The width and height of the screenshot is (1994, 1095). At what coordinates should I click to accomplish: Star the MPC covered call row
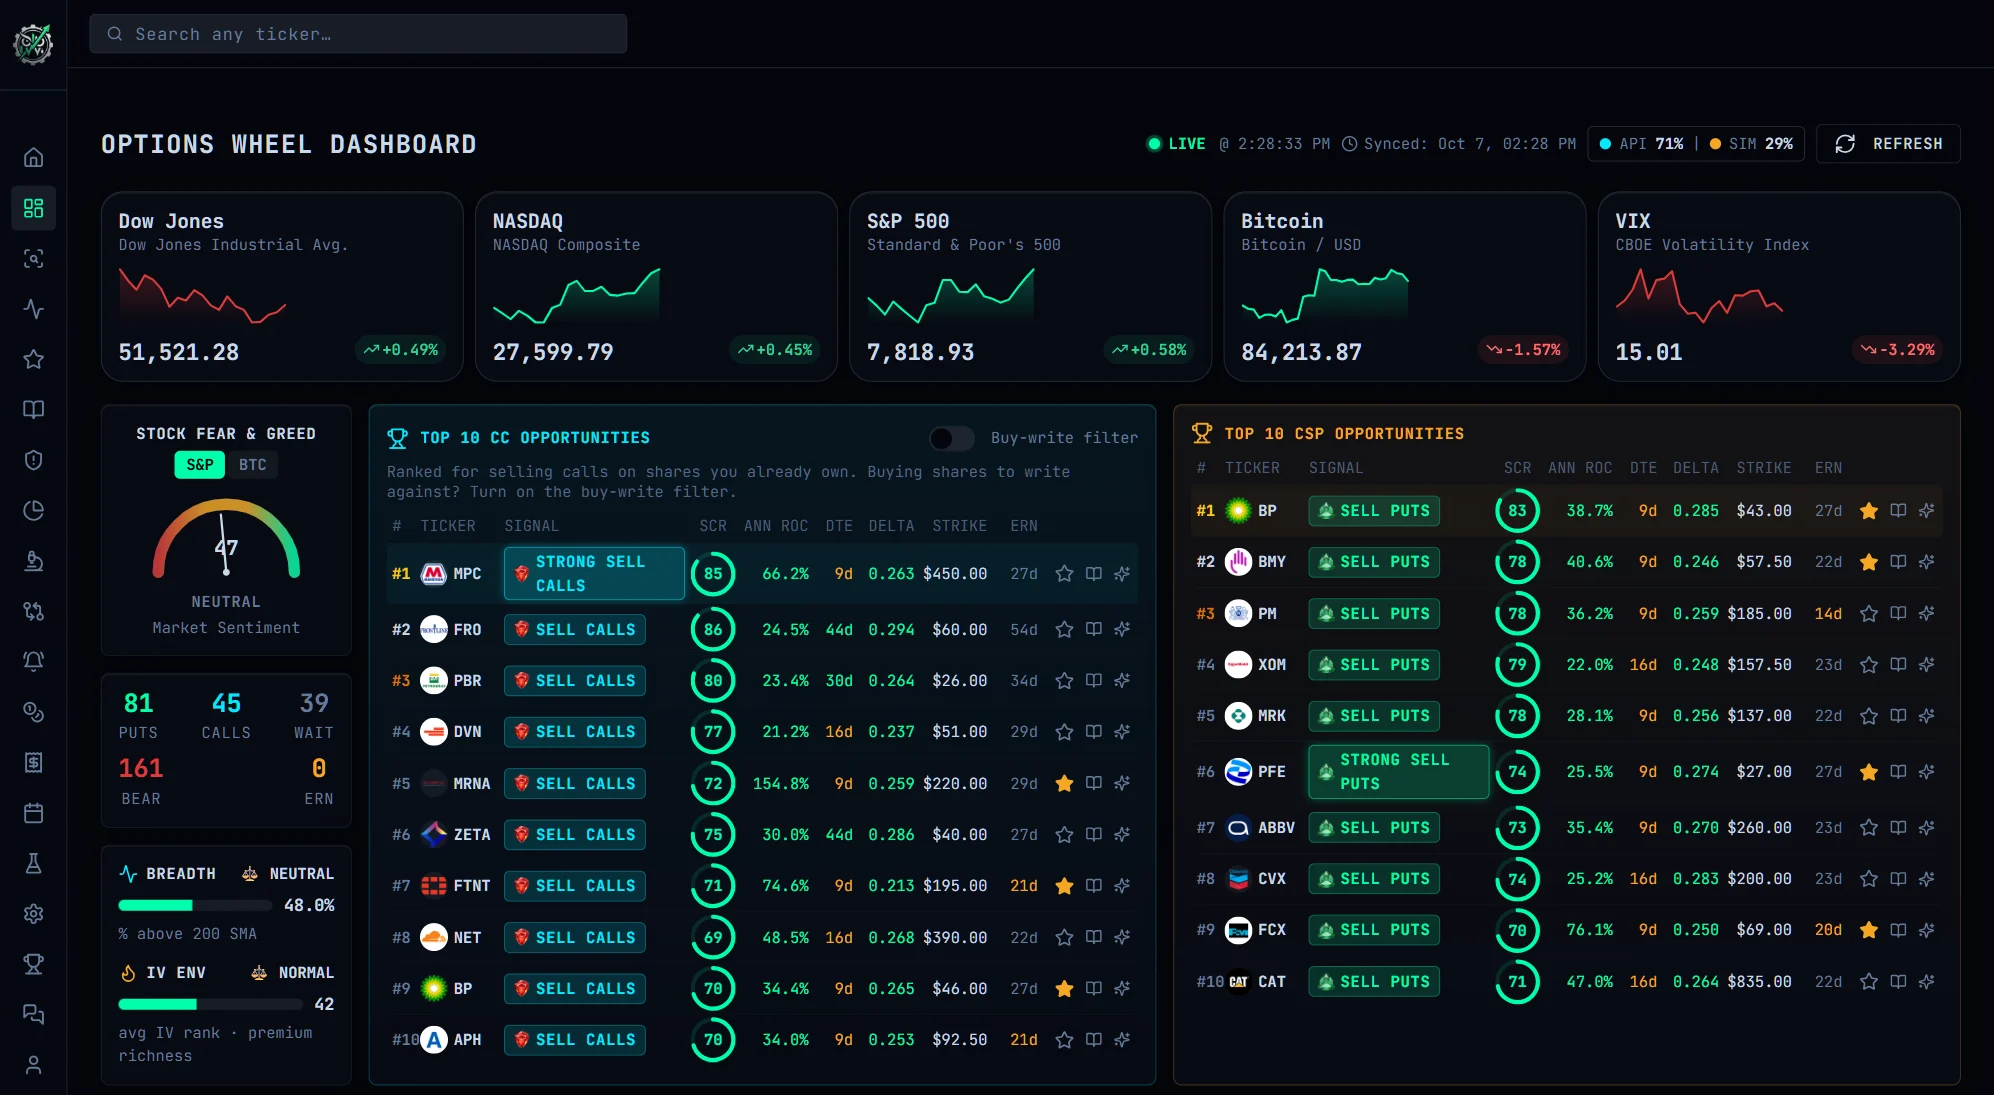pos(1065,574)
